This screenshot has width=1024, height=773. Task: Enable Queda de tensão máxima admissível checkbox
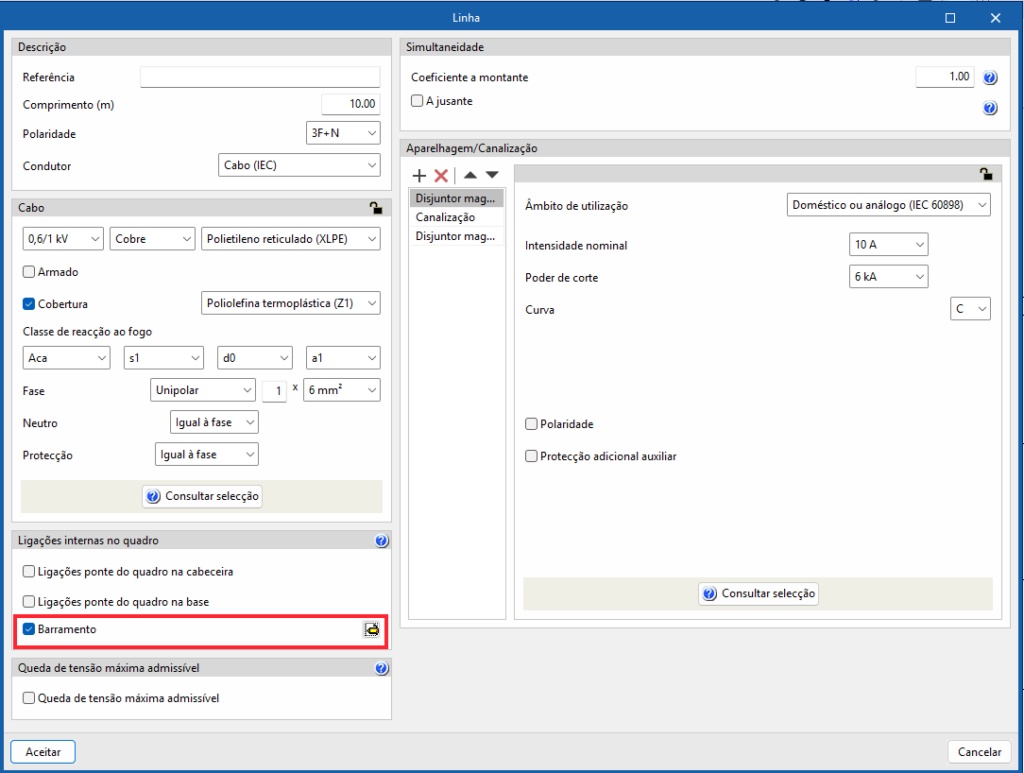29,698
